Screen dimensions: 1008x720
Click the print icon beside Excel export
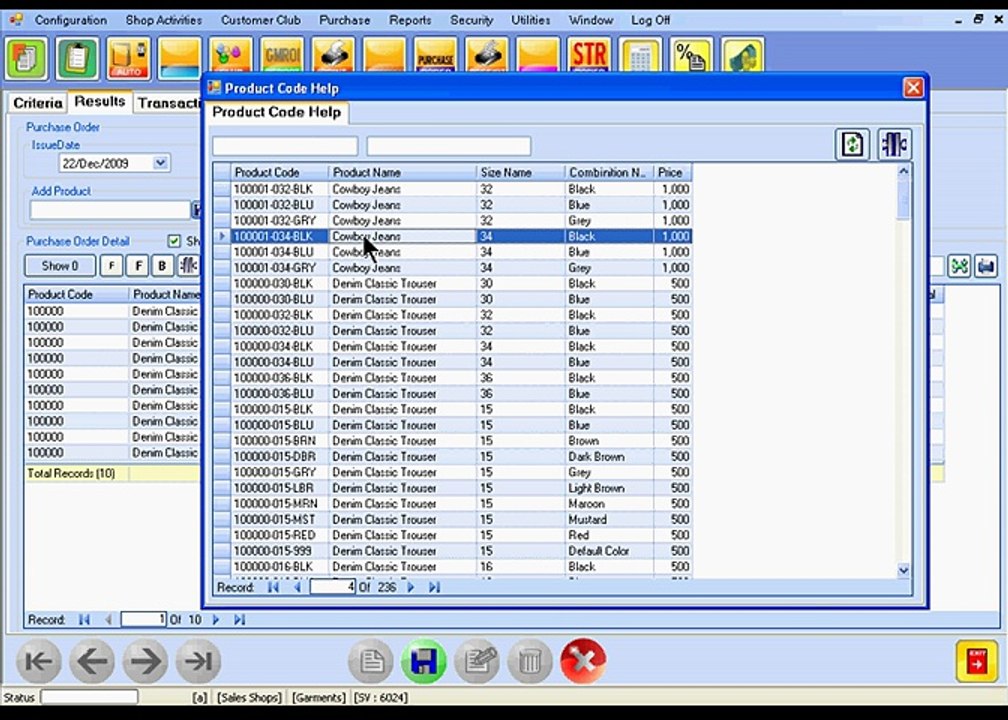point(986,266)
